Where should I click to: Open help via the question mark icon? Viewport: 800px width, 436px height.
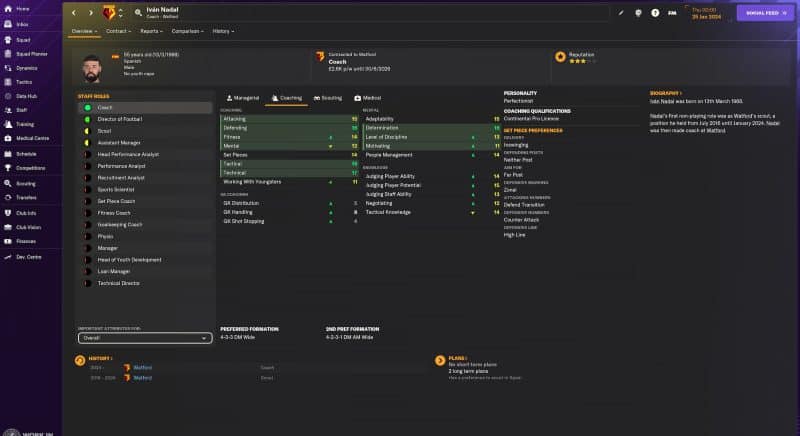655,13
